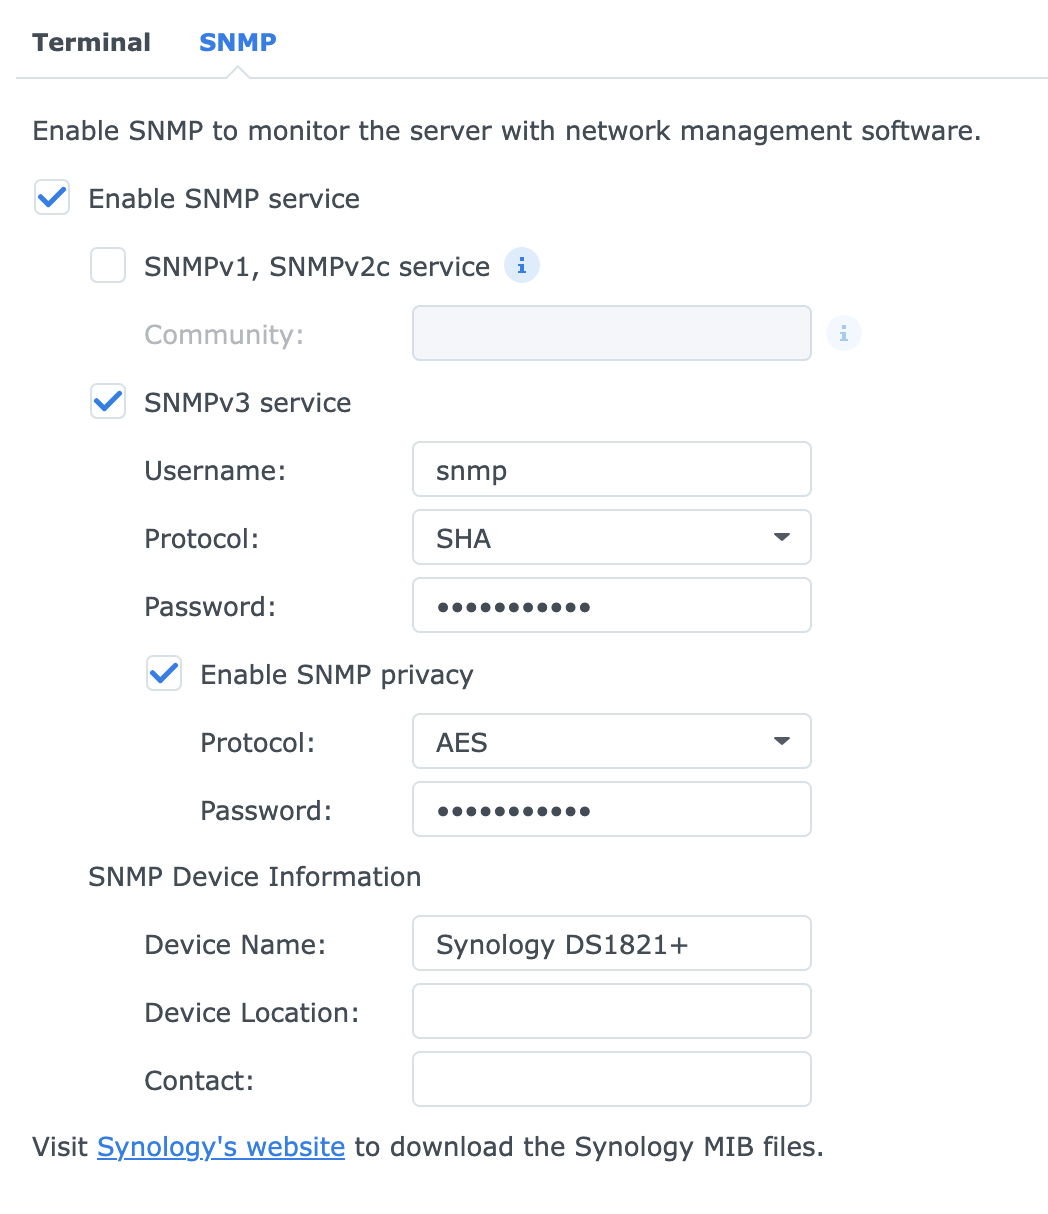This screenshot has height=1214, width=1048.
Task: Uncheck Enable SNMP service checkbox
Action: point(52,198)
